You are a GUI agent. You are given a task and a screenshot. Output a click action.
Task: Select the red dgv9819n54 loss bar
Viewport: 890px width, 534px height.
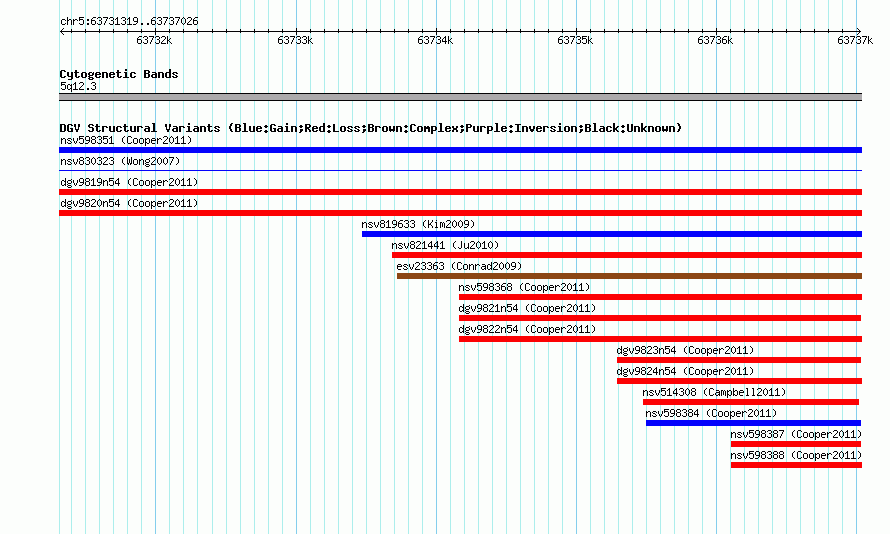tap(460, 192)
